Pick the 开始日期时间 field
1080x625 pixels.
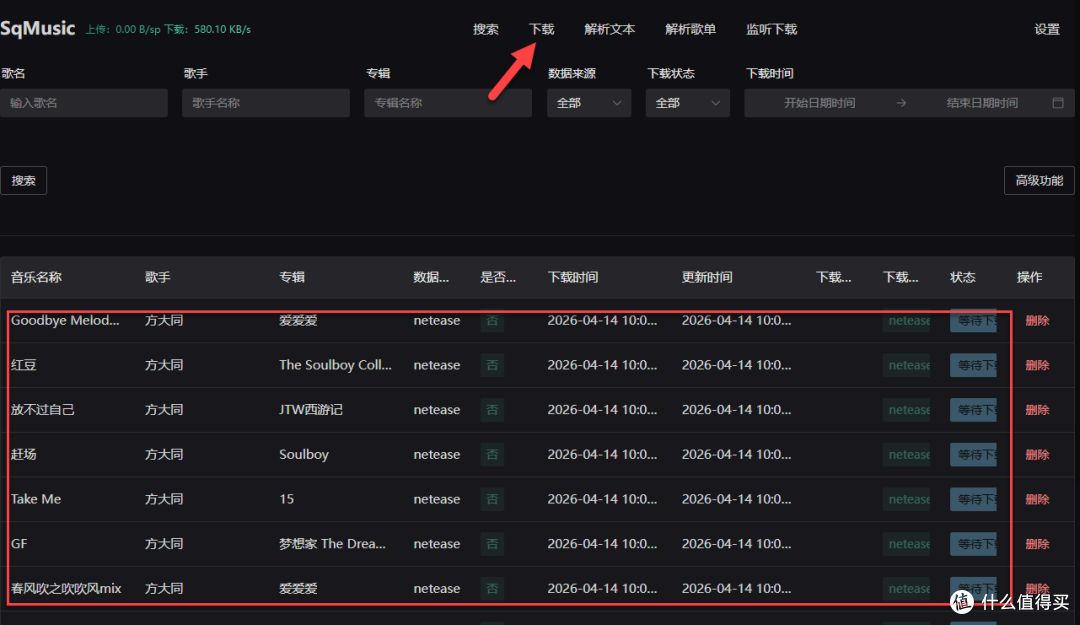tap(819, 103)
